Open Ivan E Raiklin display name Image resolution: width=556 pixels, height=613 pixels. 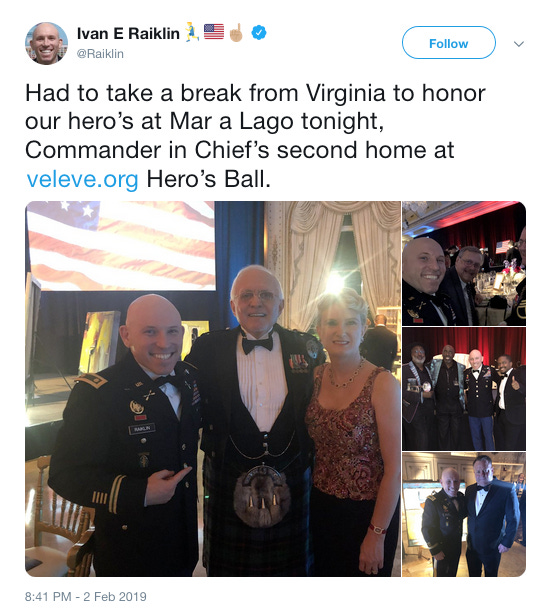[x=128, y=34]
